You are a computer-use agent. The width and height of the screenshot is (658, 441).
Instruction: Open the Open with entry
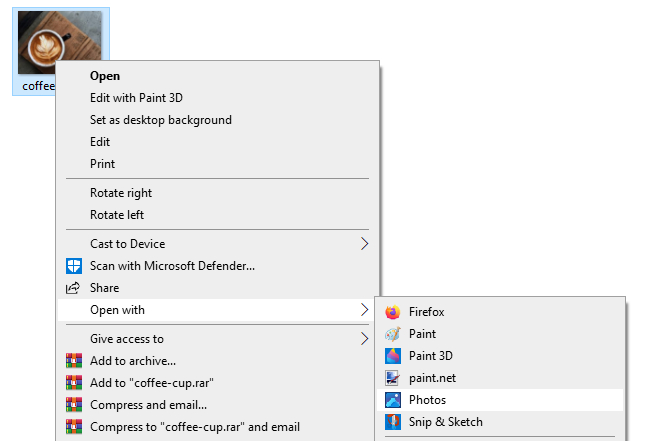tap(217, 310)
